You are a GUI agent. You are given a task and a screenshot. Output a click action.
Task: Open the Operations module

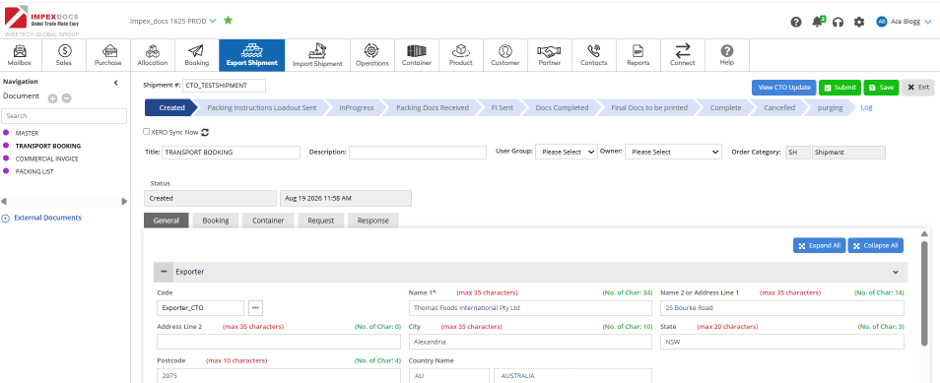[372, 55]
